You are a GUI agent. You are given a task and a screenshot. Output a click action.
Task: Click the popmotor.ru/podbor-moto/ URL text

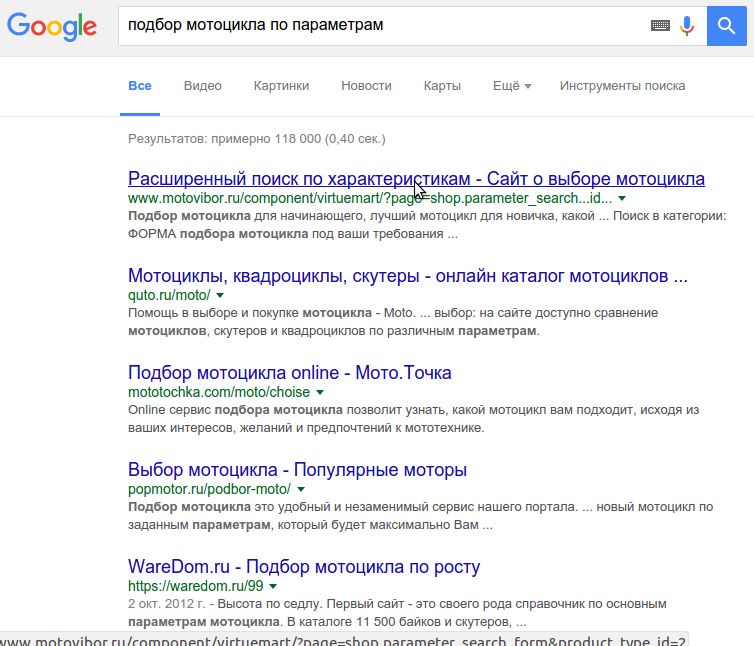pos(209,489)
